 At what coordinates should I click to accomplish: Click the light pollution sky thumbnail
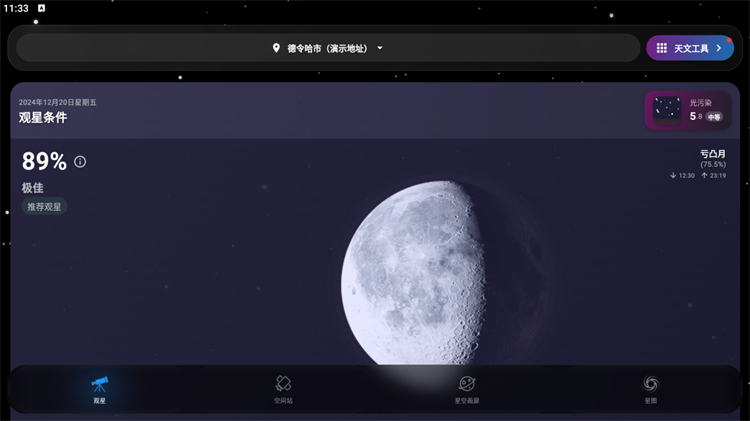667,111
